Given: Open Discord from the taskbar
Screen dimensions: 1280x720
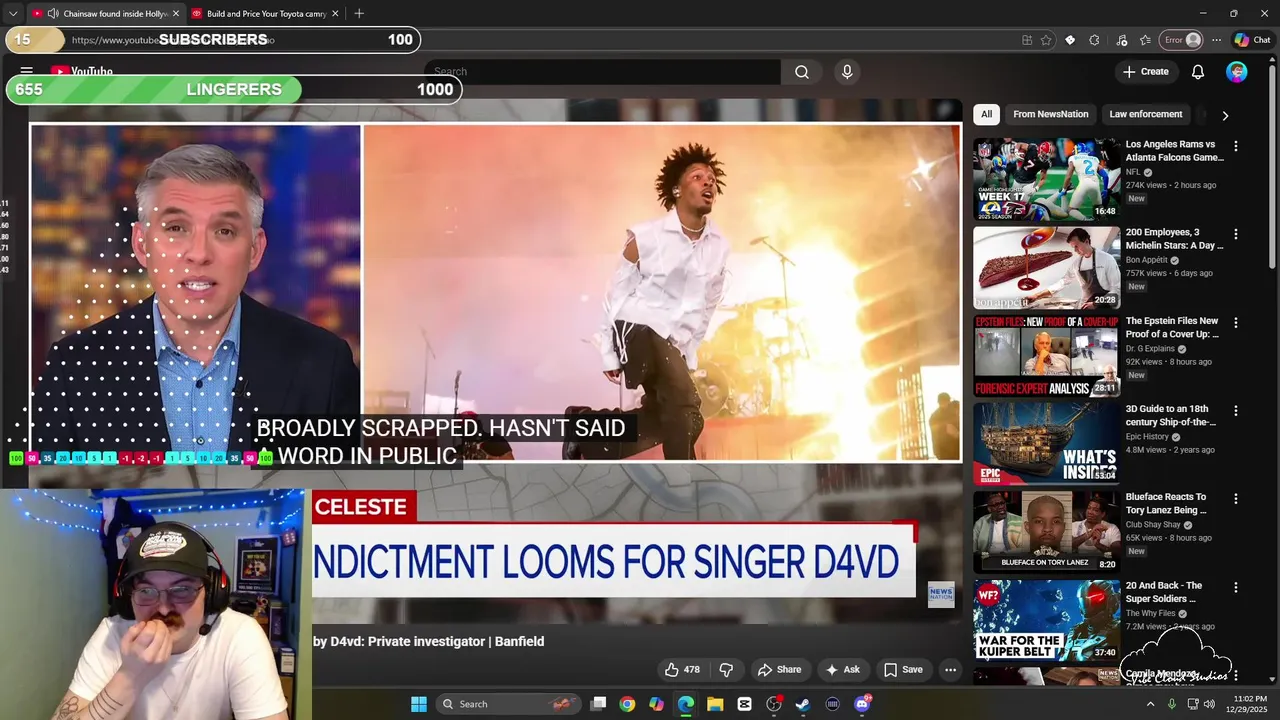Looking at the screenshot, I should (862, 704).
